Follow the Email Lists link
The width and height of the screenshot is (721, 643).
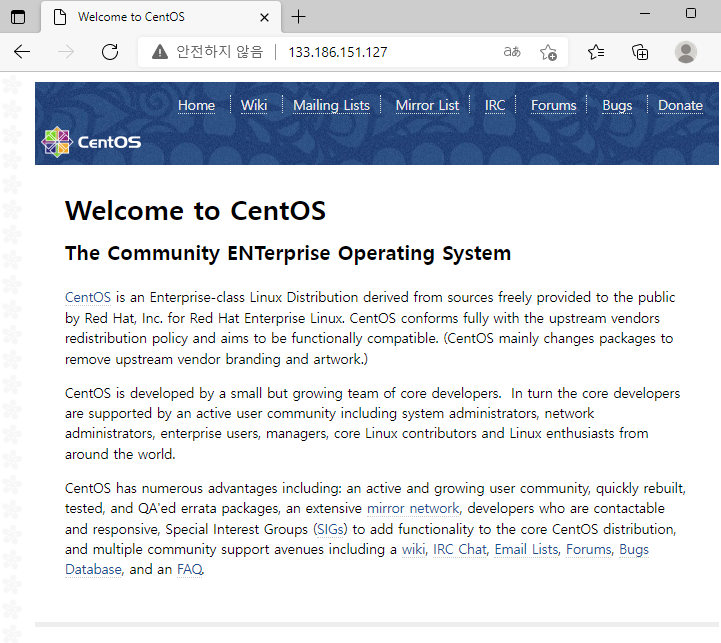[526, 549]
